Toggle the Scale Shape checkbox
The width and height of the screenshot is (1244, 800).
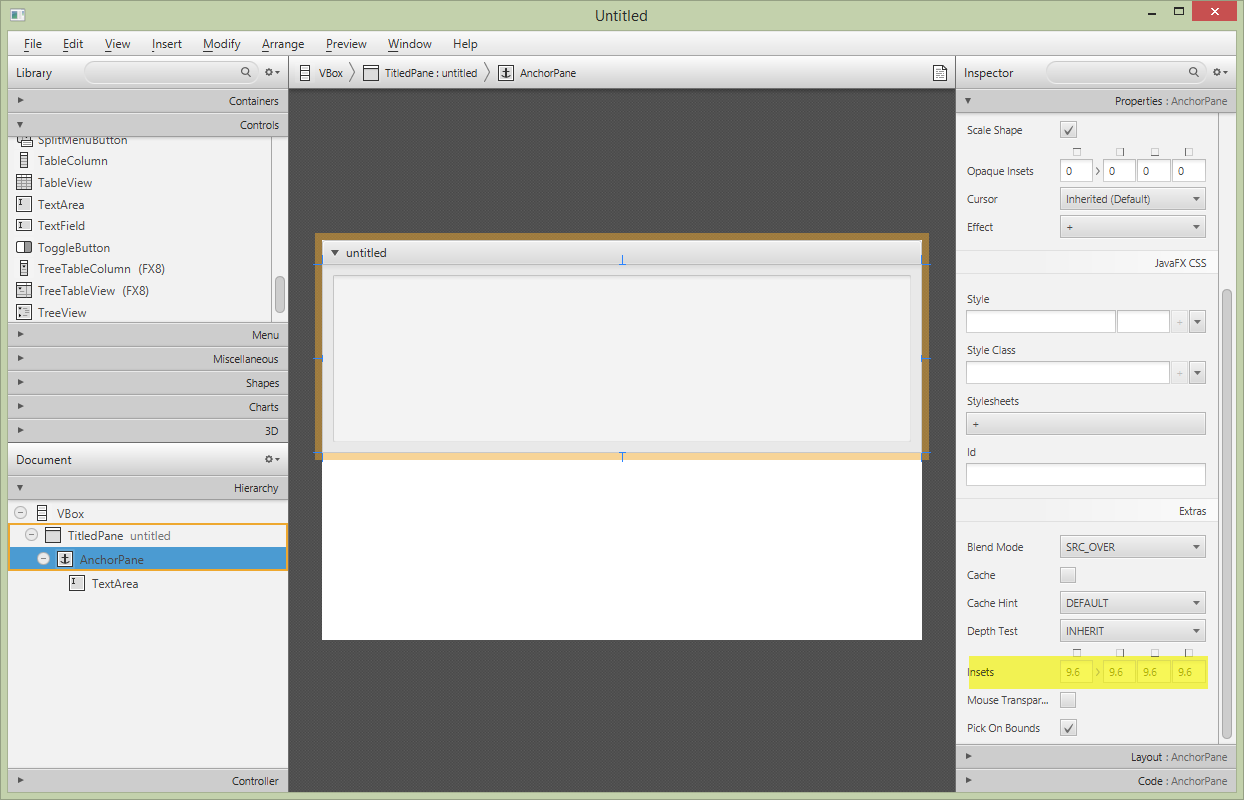[1068, 129]
